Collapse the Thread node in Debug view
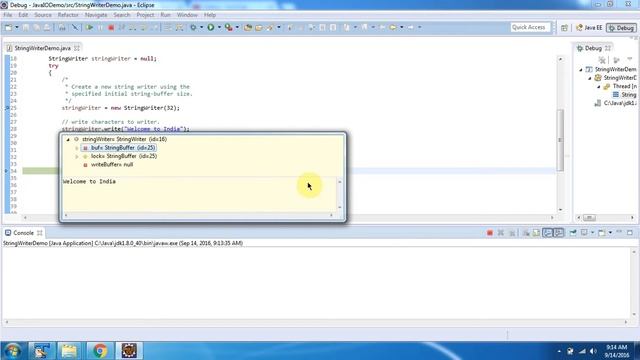 (x=598, y=87)
